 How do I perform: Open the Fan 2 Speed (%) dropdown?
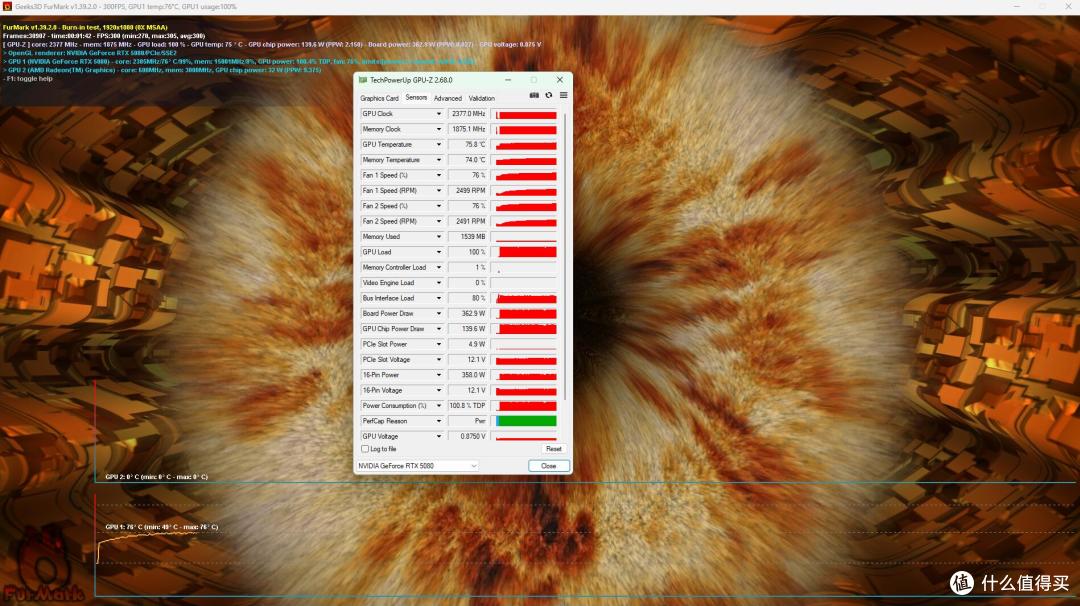(439, 206)
